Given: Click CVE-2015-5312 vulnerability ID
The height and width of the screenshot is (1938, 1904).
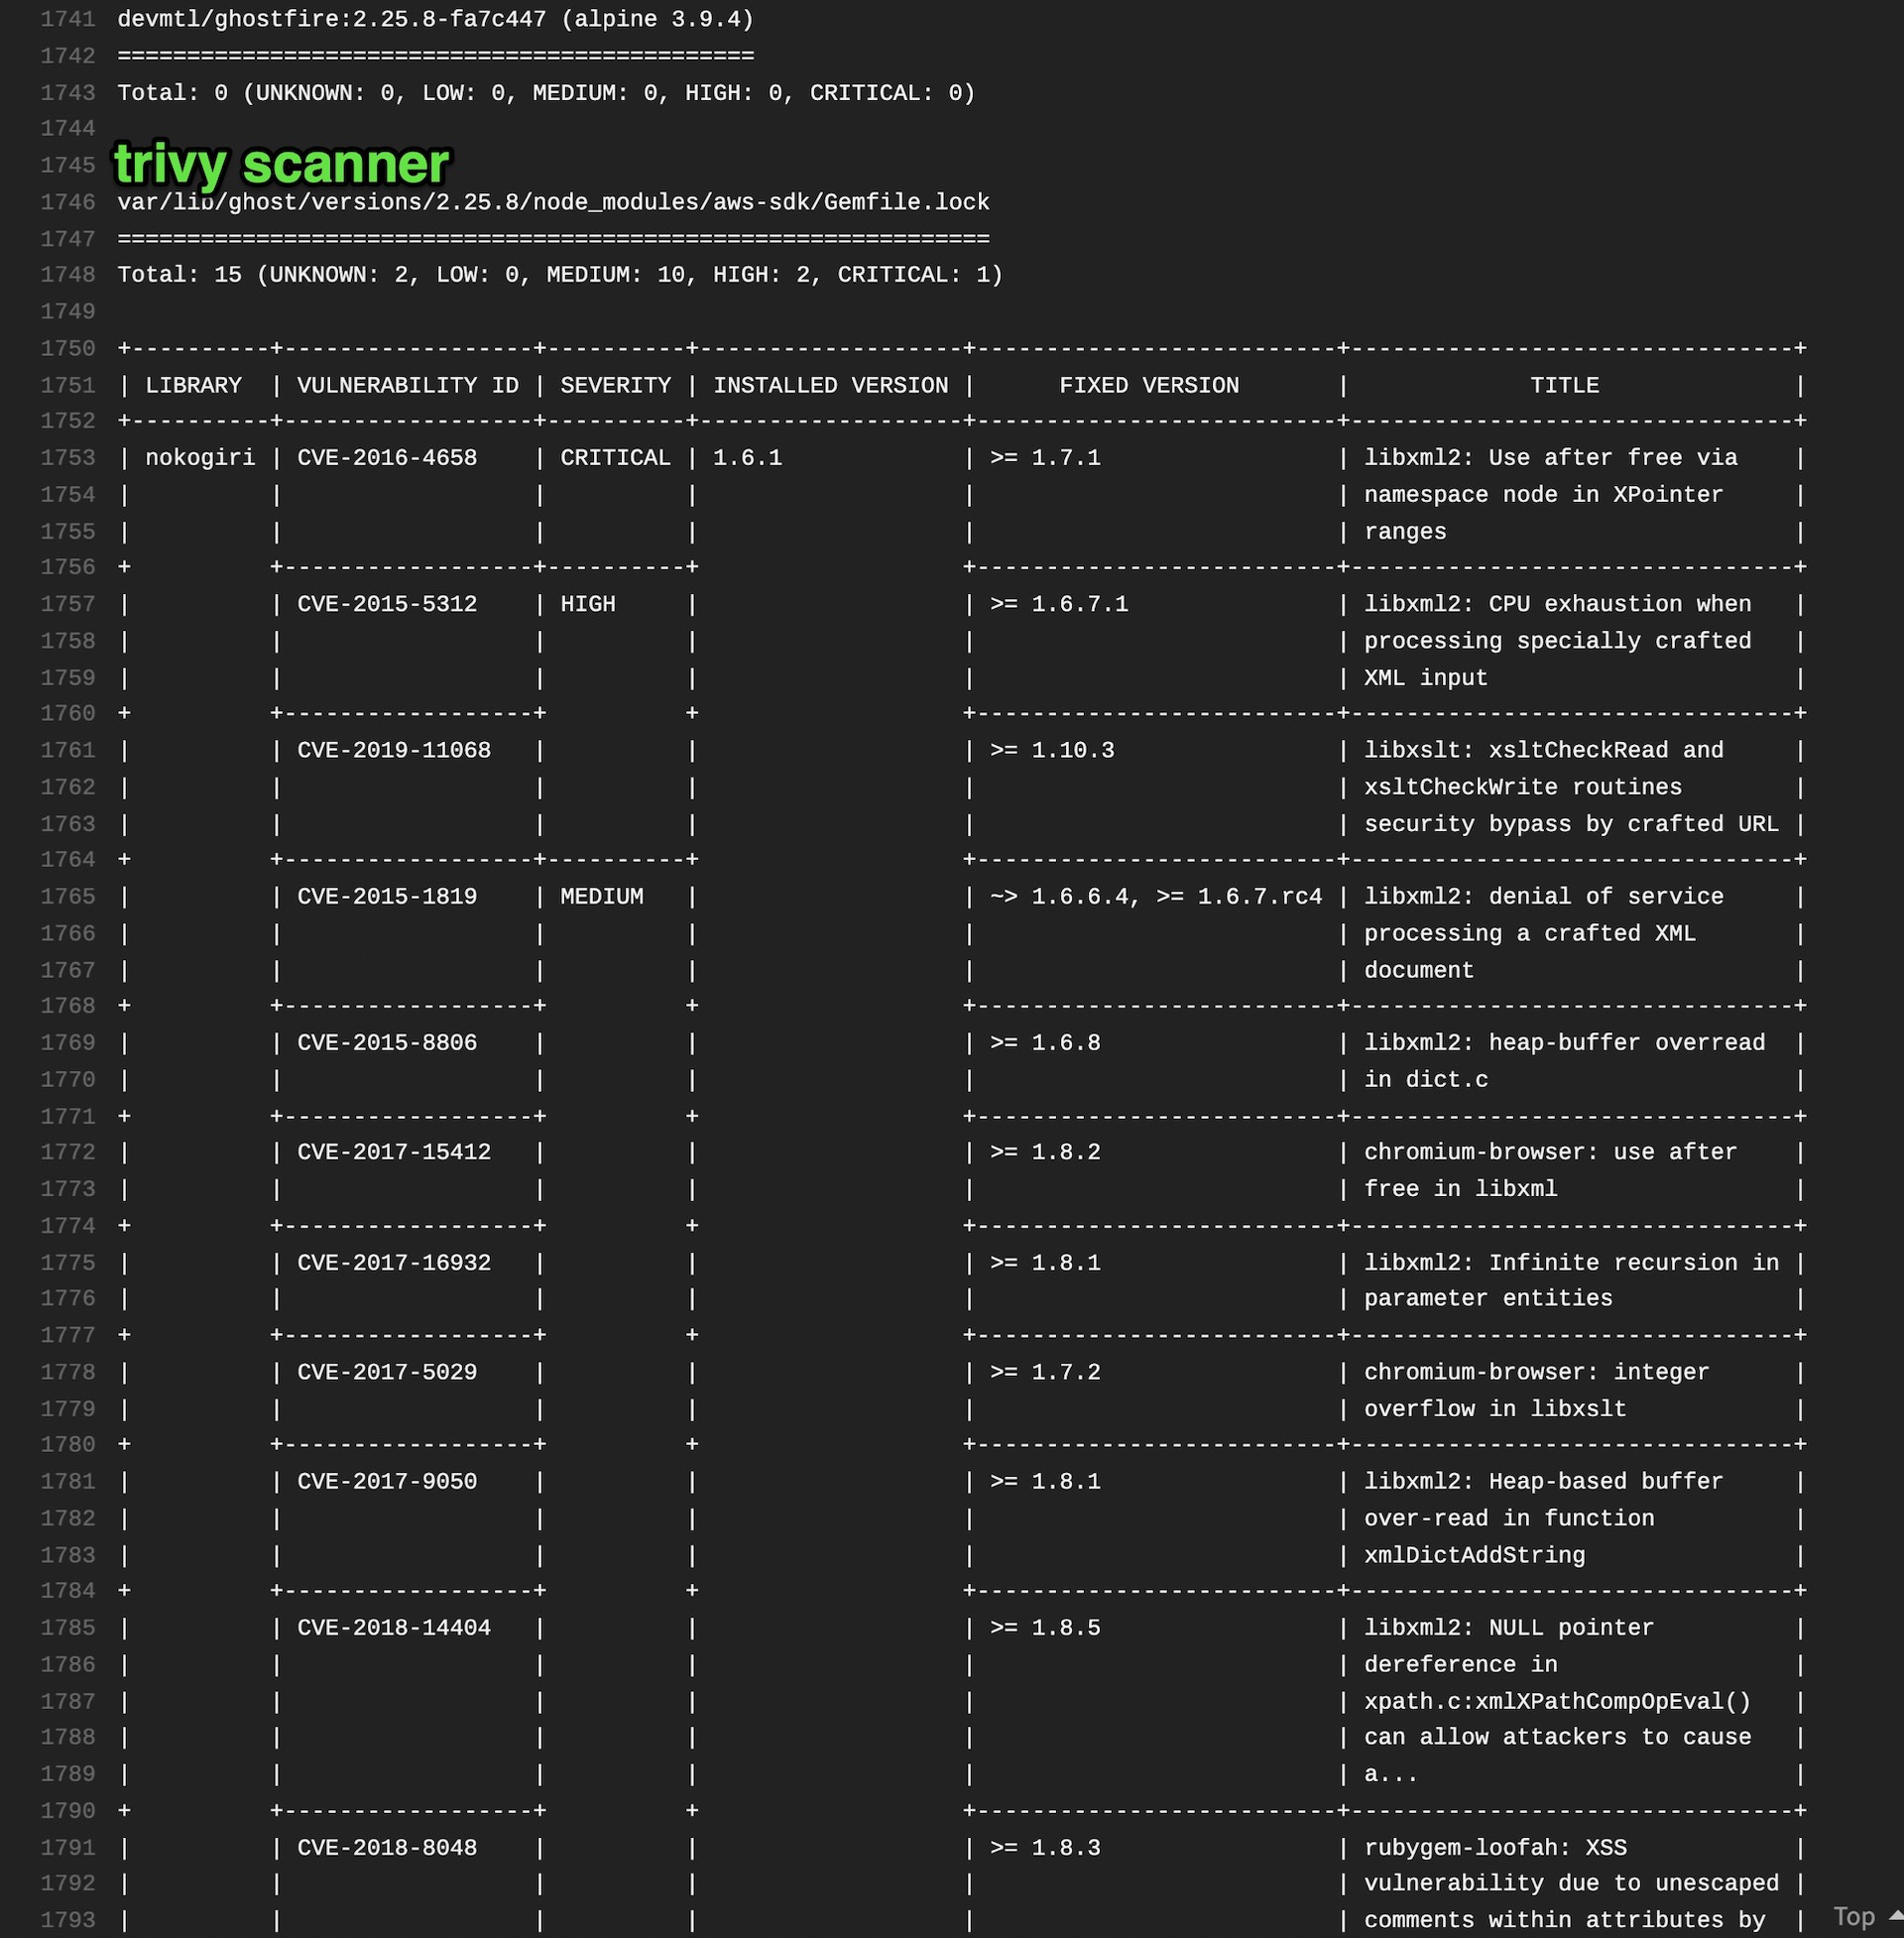Looking at the screenshot, I should 387,604.
